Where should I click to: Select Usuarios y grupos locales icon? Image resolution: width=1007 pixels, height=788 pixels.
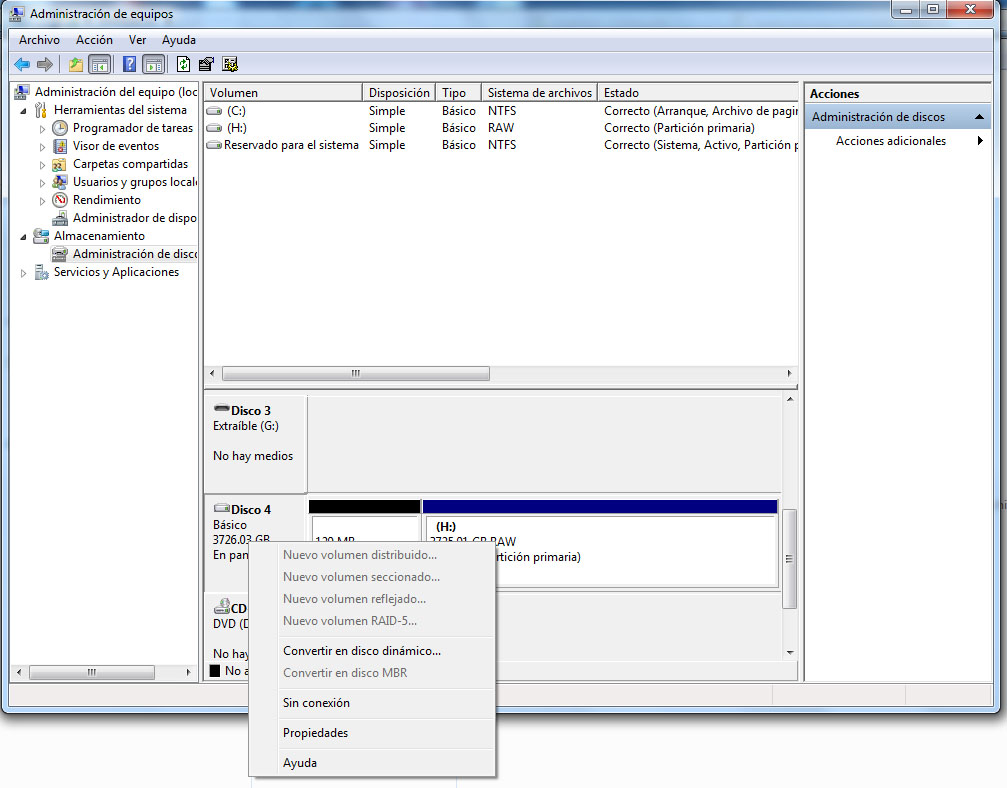(60, 182)
